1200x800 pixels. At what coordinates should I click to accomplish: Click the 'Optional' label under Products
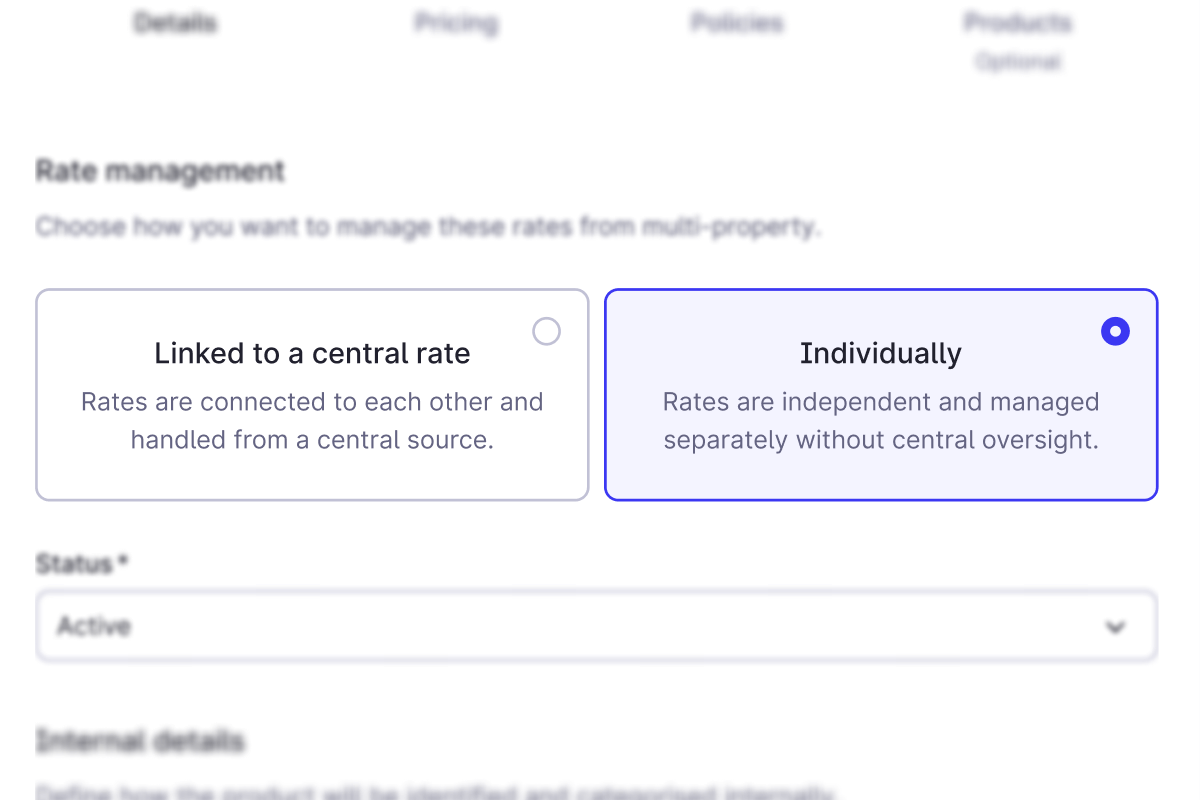click(x=1018, y=61)
